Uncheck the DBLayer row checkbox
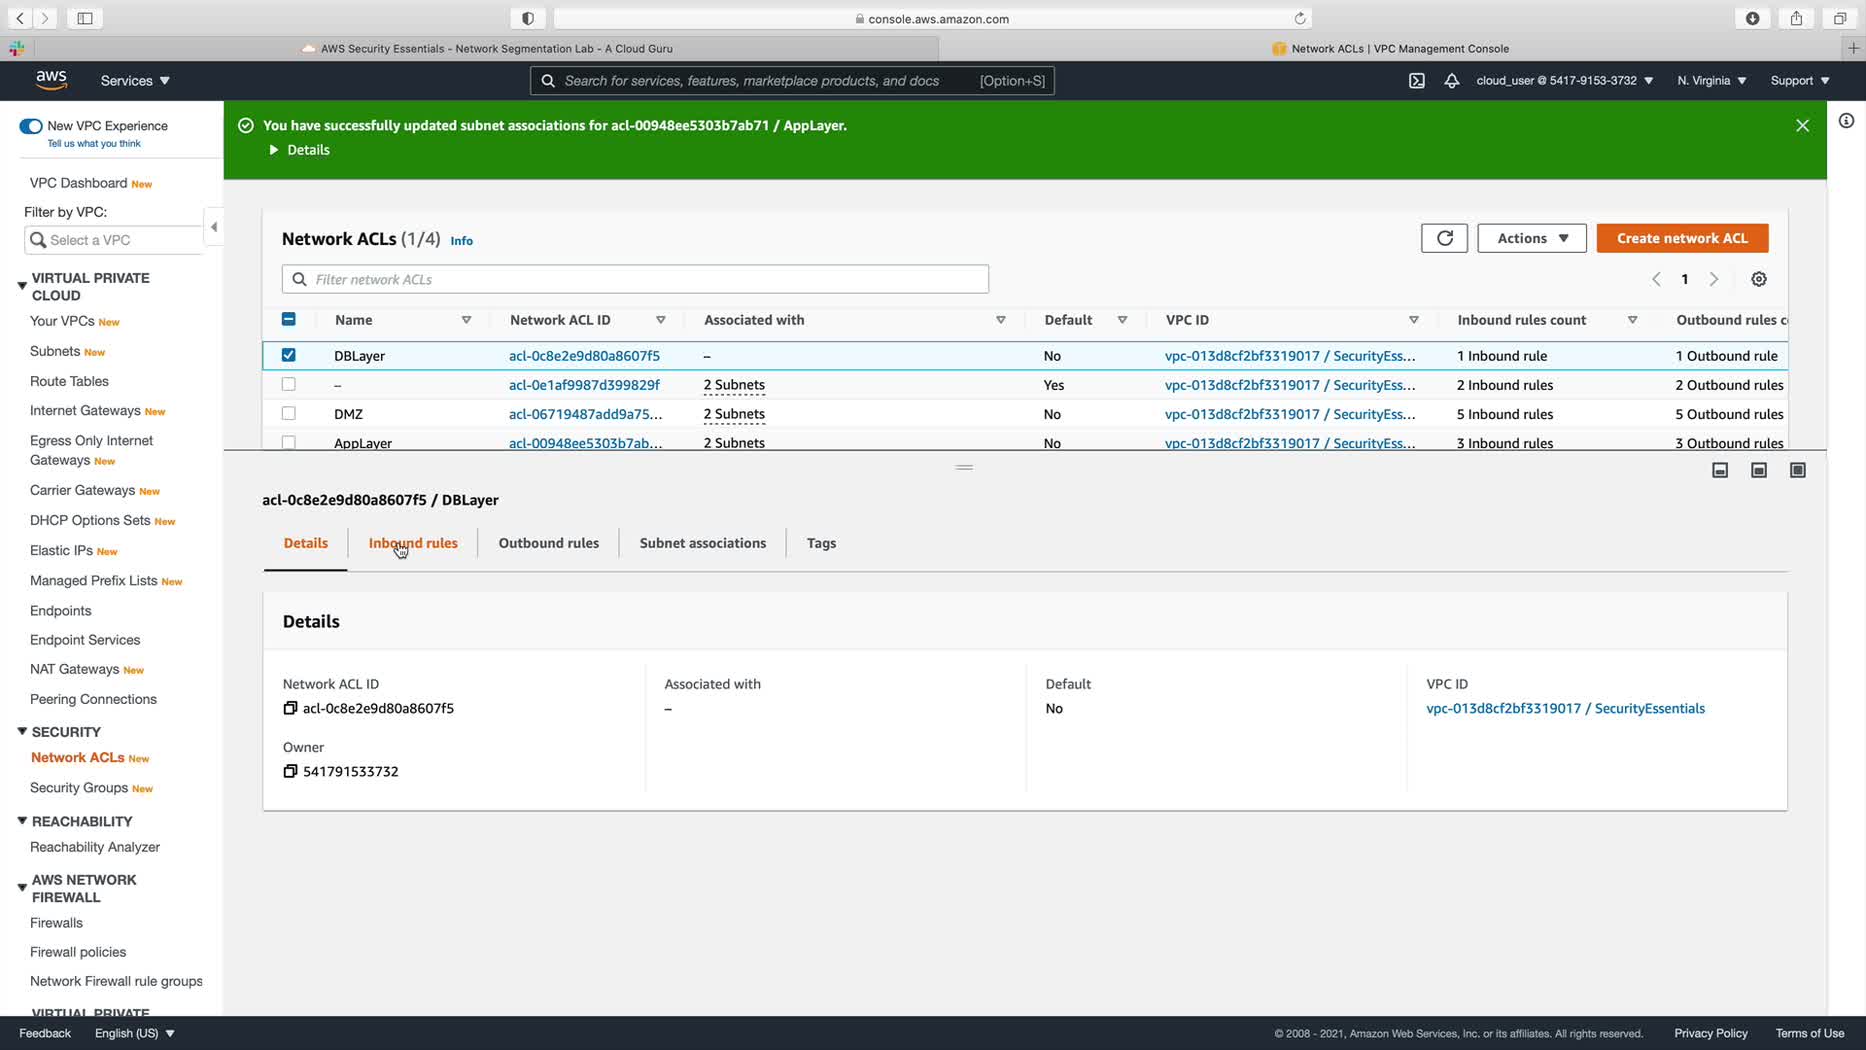 pos(289,355)
